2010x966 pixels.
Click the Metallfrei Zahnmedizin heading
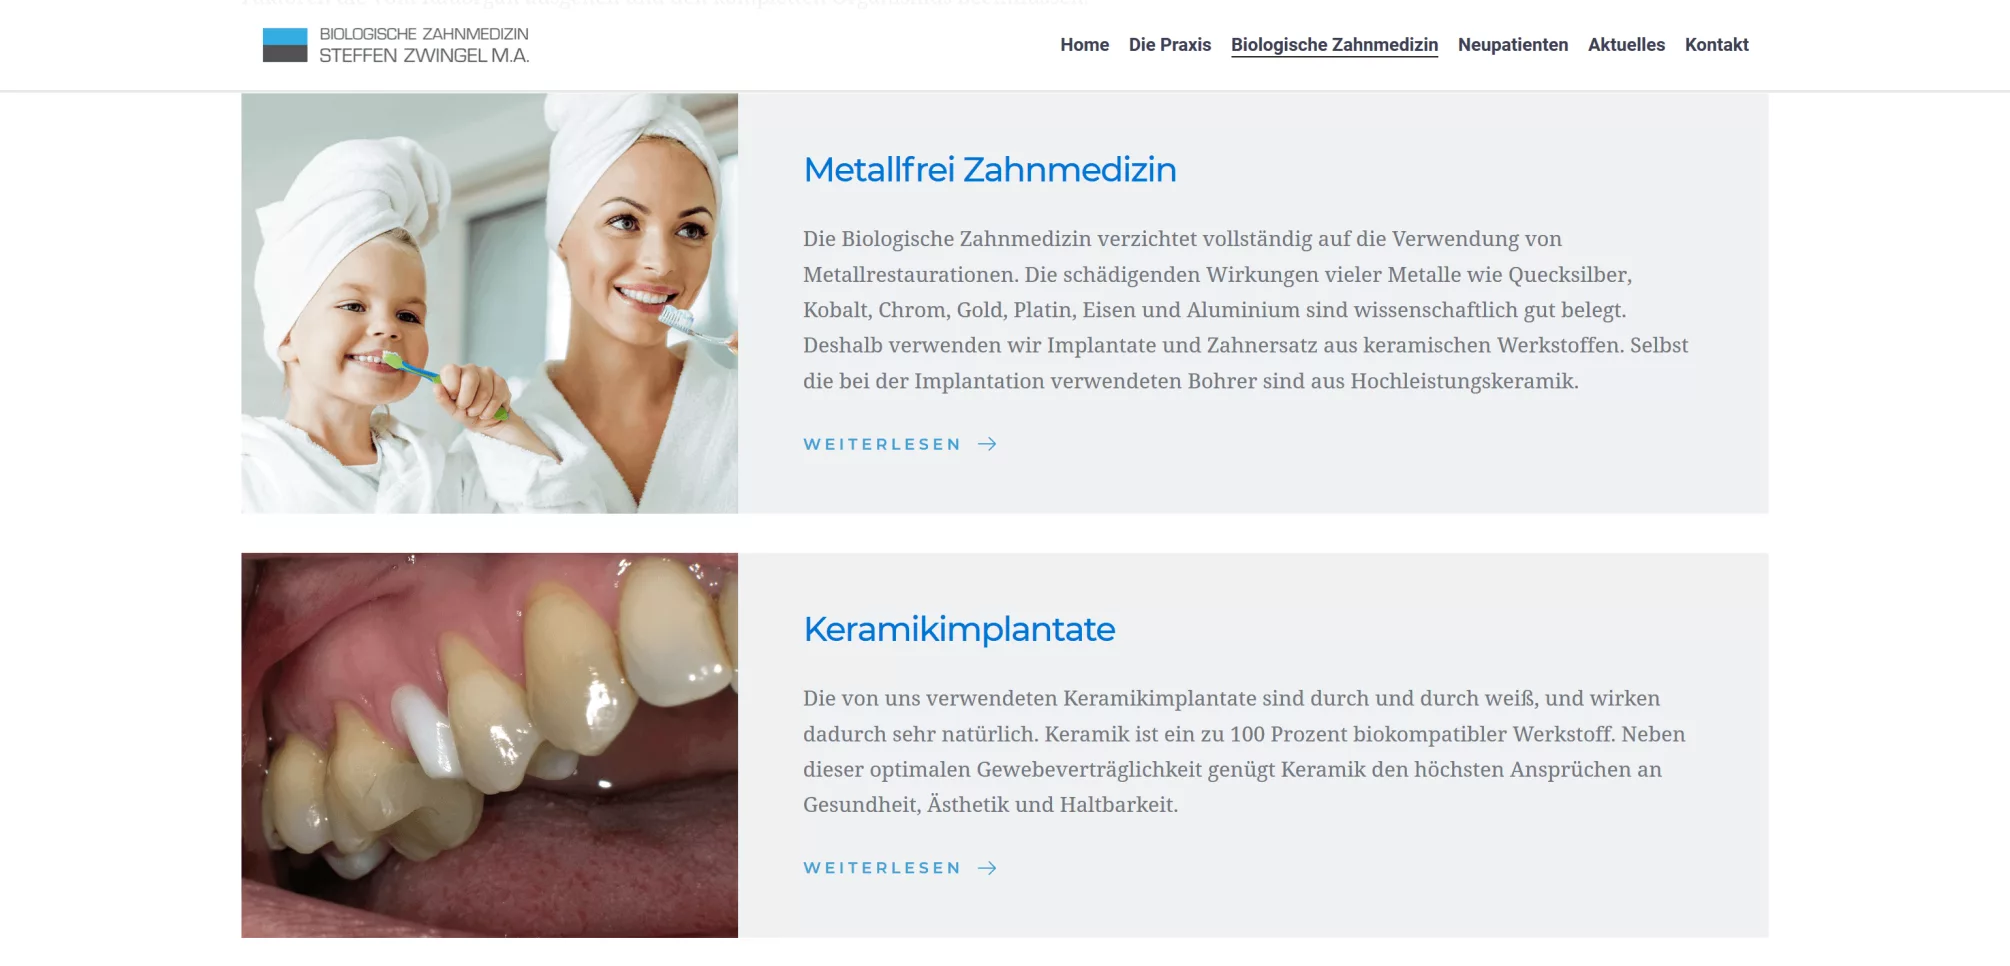(x=990, y=170)
